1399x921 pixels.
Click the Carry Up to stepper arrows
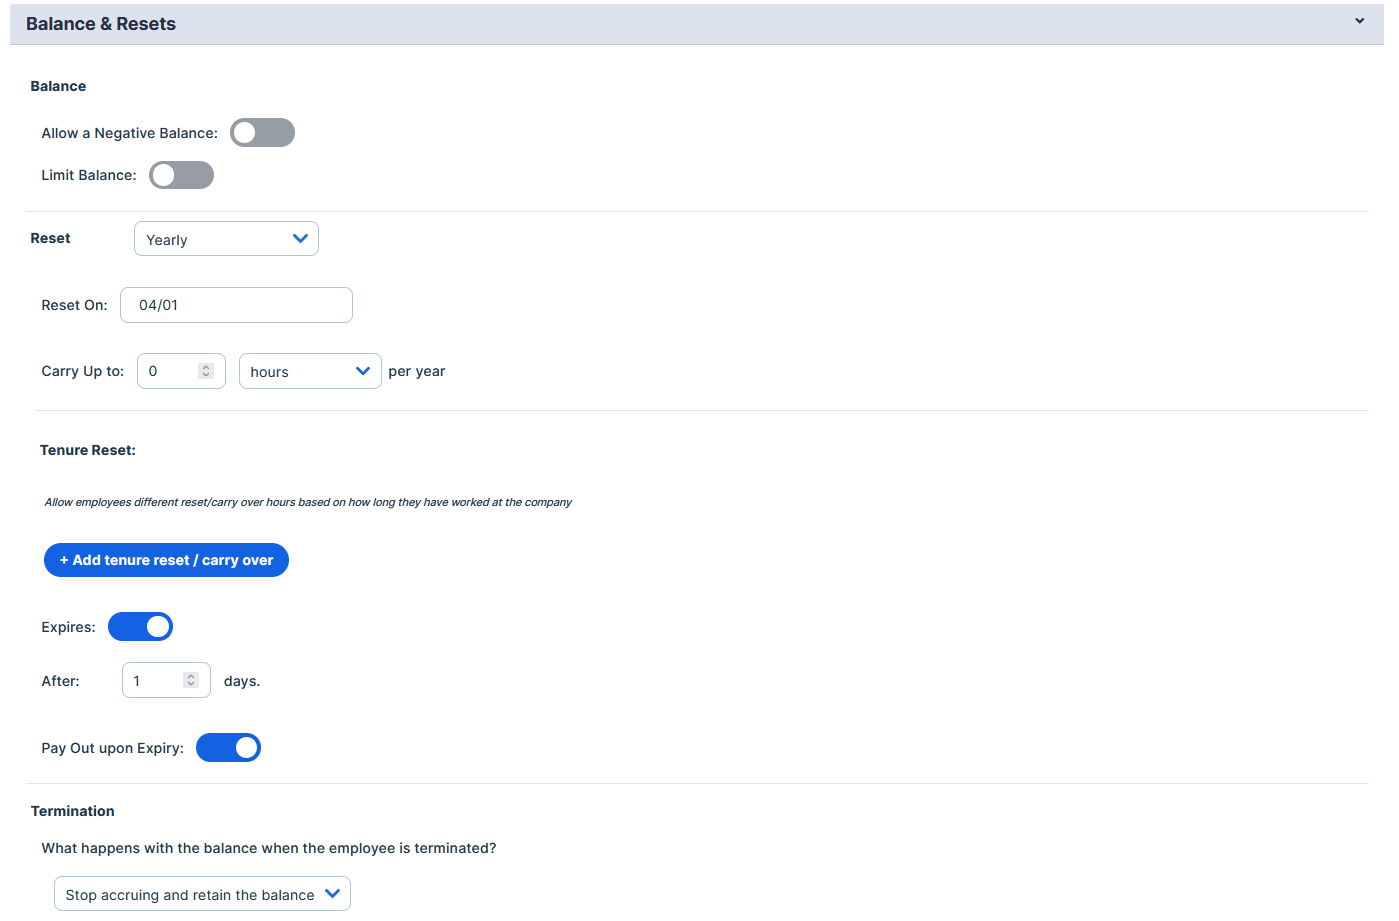point(206,371)
